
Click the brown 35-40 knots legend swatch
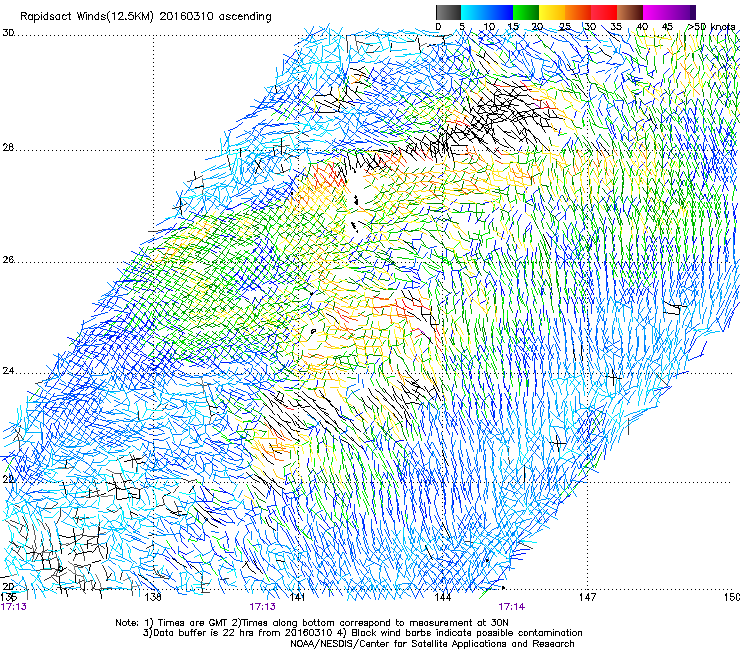(630, 12)
